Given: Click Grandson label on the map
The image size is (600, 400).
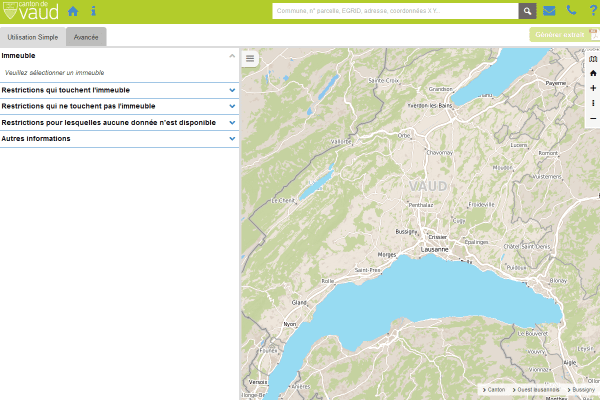Looking at the screenshot, I should (x=440, y=89).
